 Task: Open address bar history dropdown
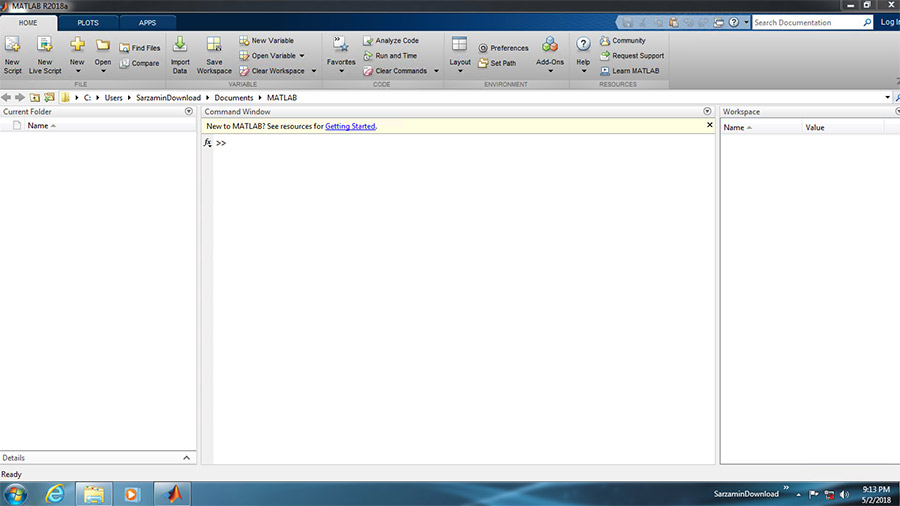(x=887, y=98)
